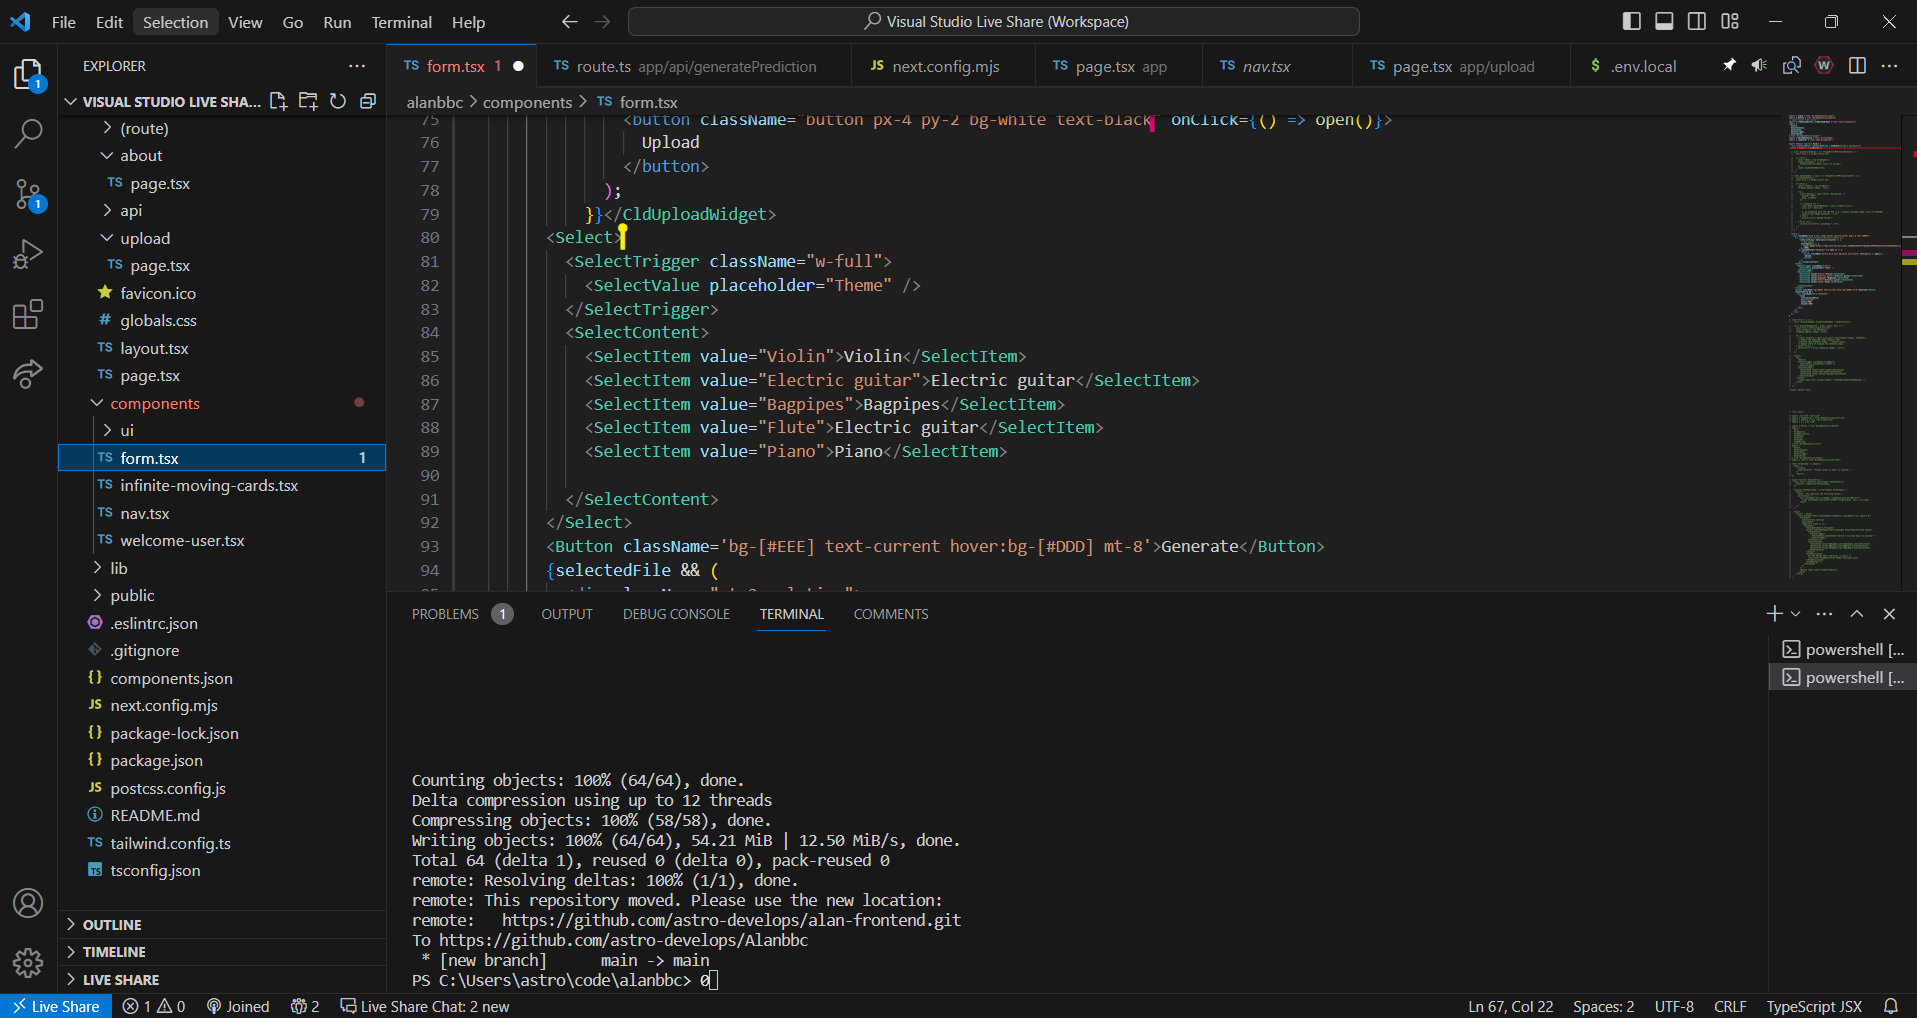The width and height of the screenshot is (1917, 1018).
Task: Open Run and Debug view
Action: (x=28, y=254)
